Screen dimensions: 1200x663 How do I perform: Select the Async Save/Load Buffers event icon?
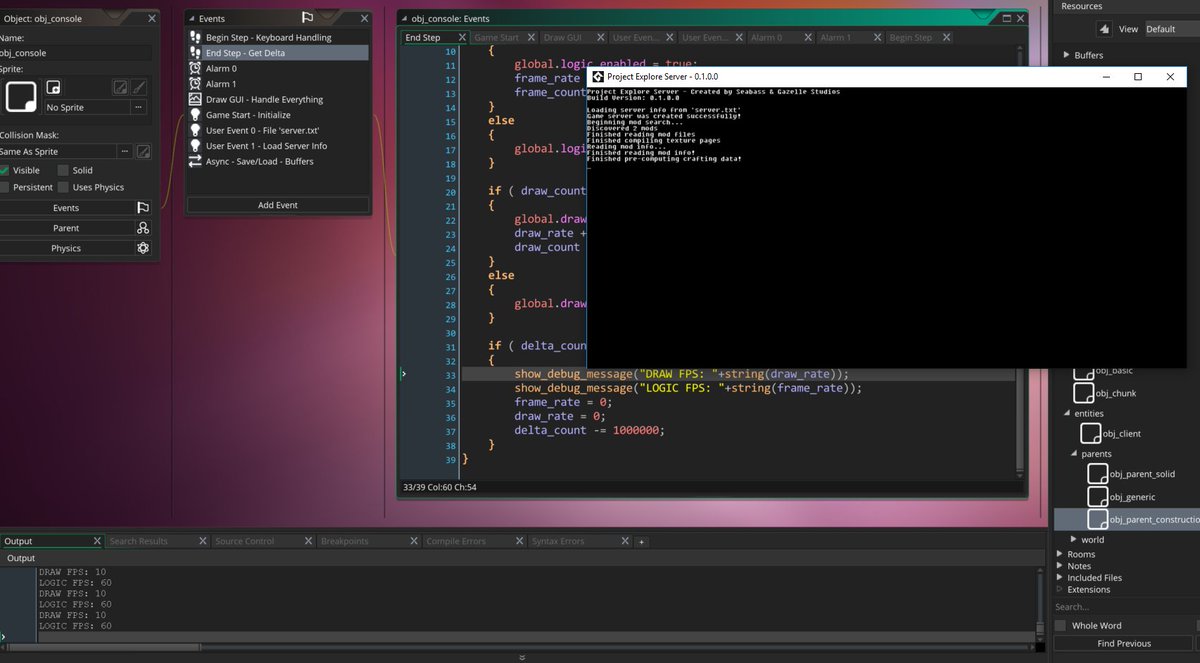(195, 161)
